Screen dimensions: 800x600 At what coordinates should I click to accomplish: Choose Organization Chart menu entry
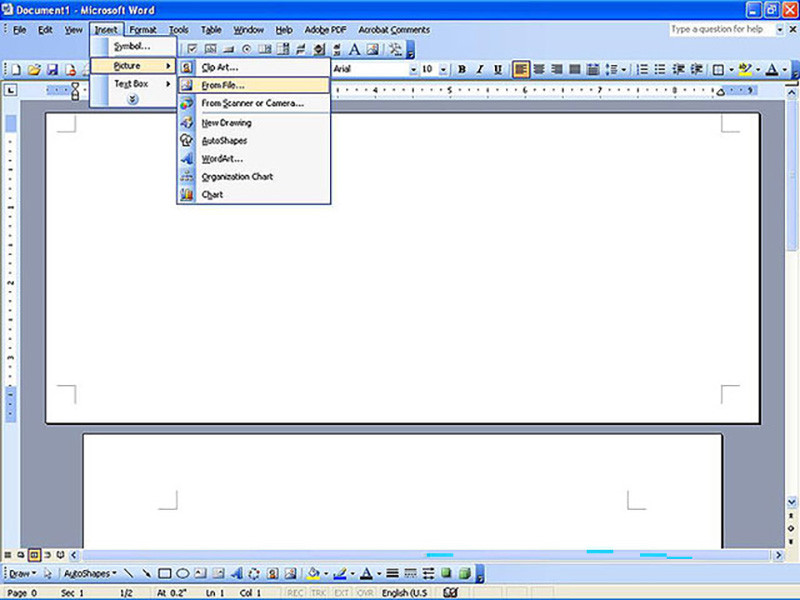(x=254, y=176)
